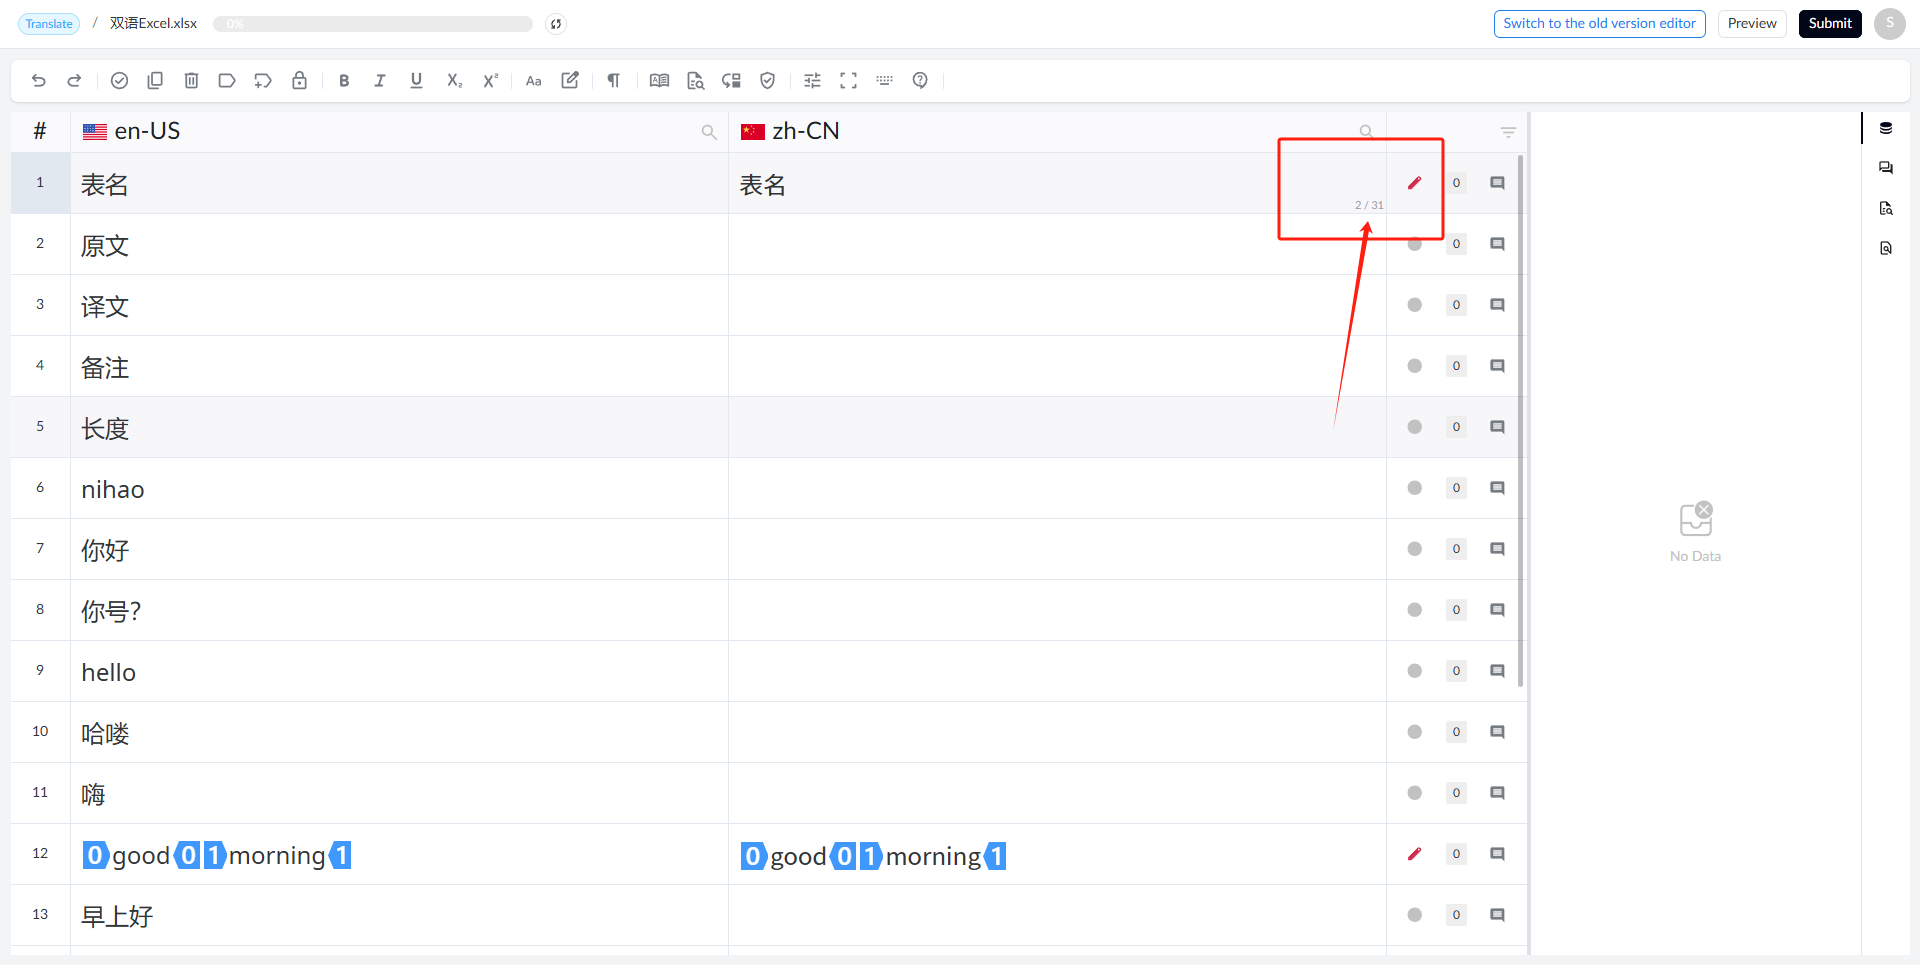Insert tag using the tag icon
The width and height of the screenshot is (1920, 965).
point(227,81)
